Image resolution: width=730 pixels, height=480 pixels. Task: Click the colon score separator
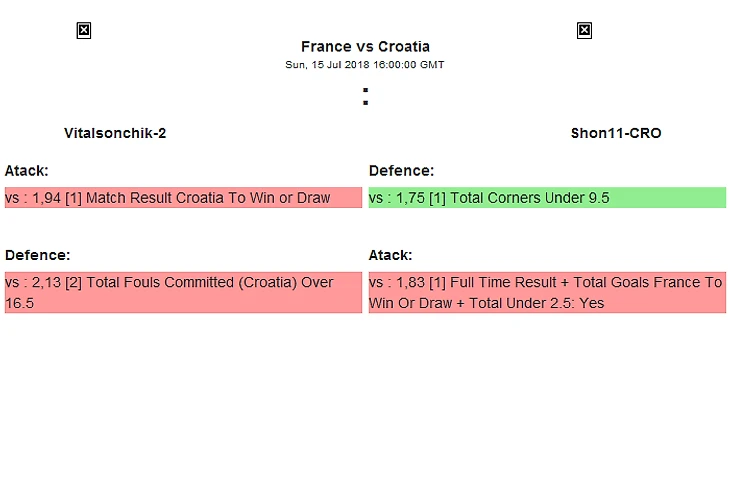click(x=365, y=97)
